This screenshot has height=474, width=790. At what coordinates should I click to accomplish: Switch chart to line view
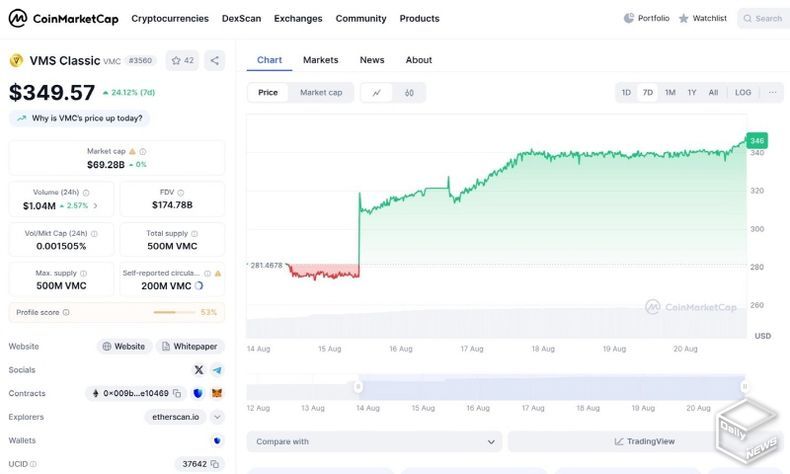[x=376, y=93]
